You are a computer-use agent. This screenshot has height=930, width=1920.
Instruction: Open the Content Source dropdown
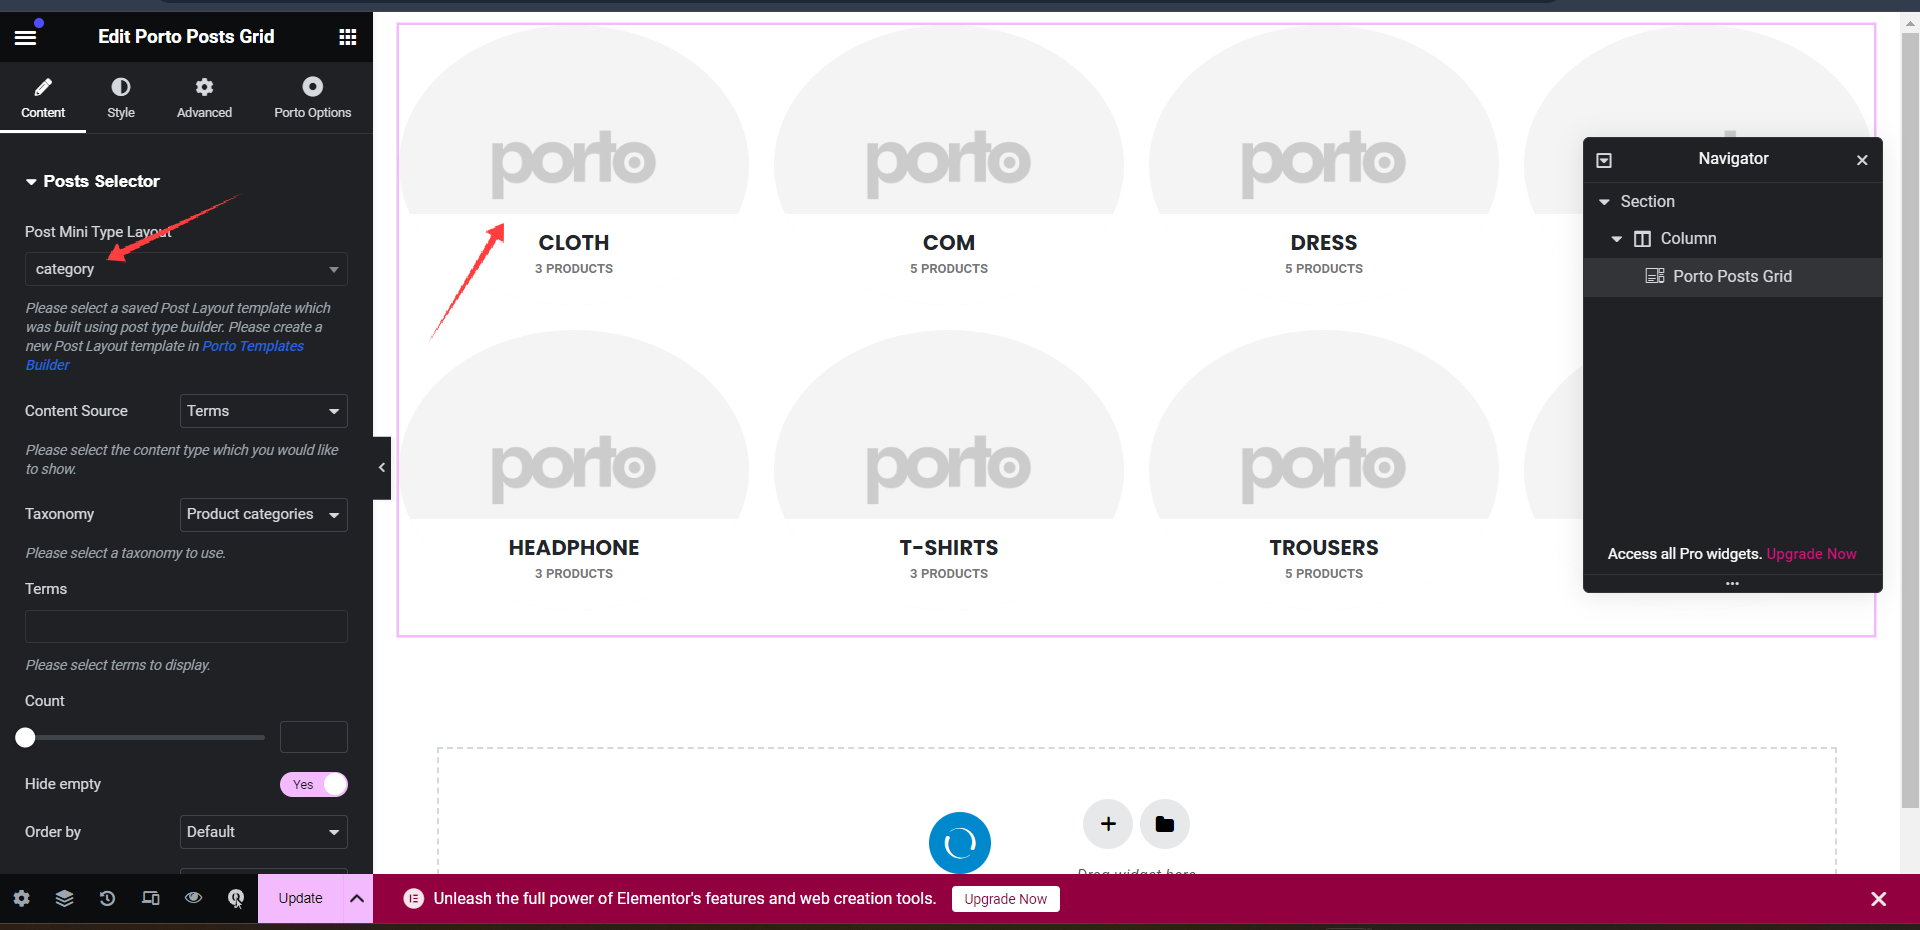click(264, 411)
